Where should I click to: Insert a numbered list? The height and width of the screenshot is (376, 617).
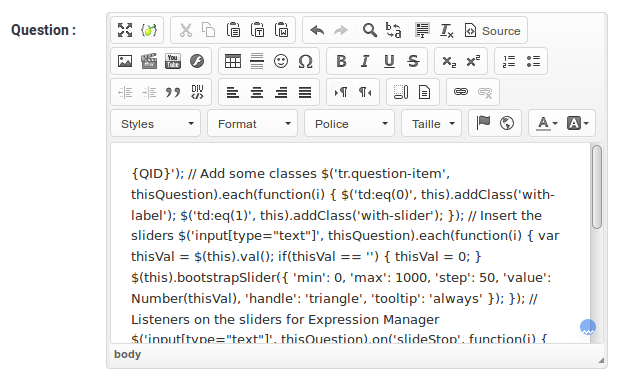[509, 61]
